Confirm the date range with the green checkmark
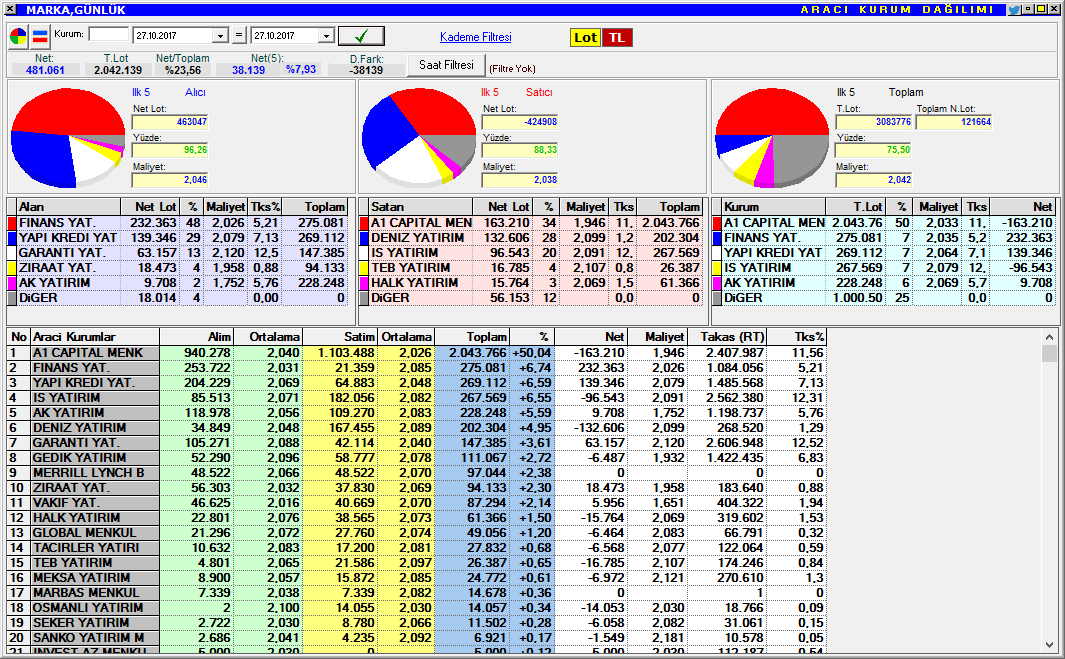 (361, 36)
